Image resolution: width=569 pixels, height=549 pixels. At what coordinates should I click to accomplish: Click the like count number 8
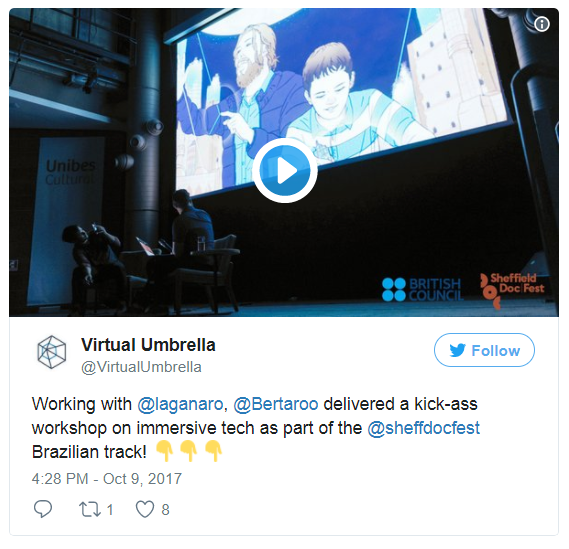coord(165,510)
